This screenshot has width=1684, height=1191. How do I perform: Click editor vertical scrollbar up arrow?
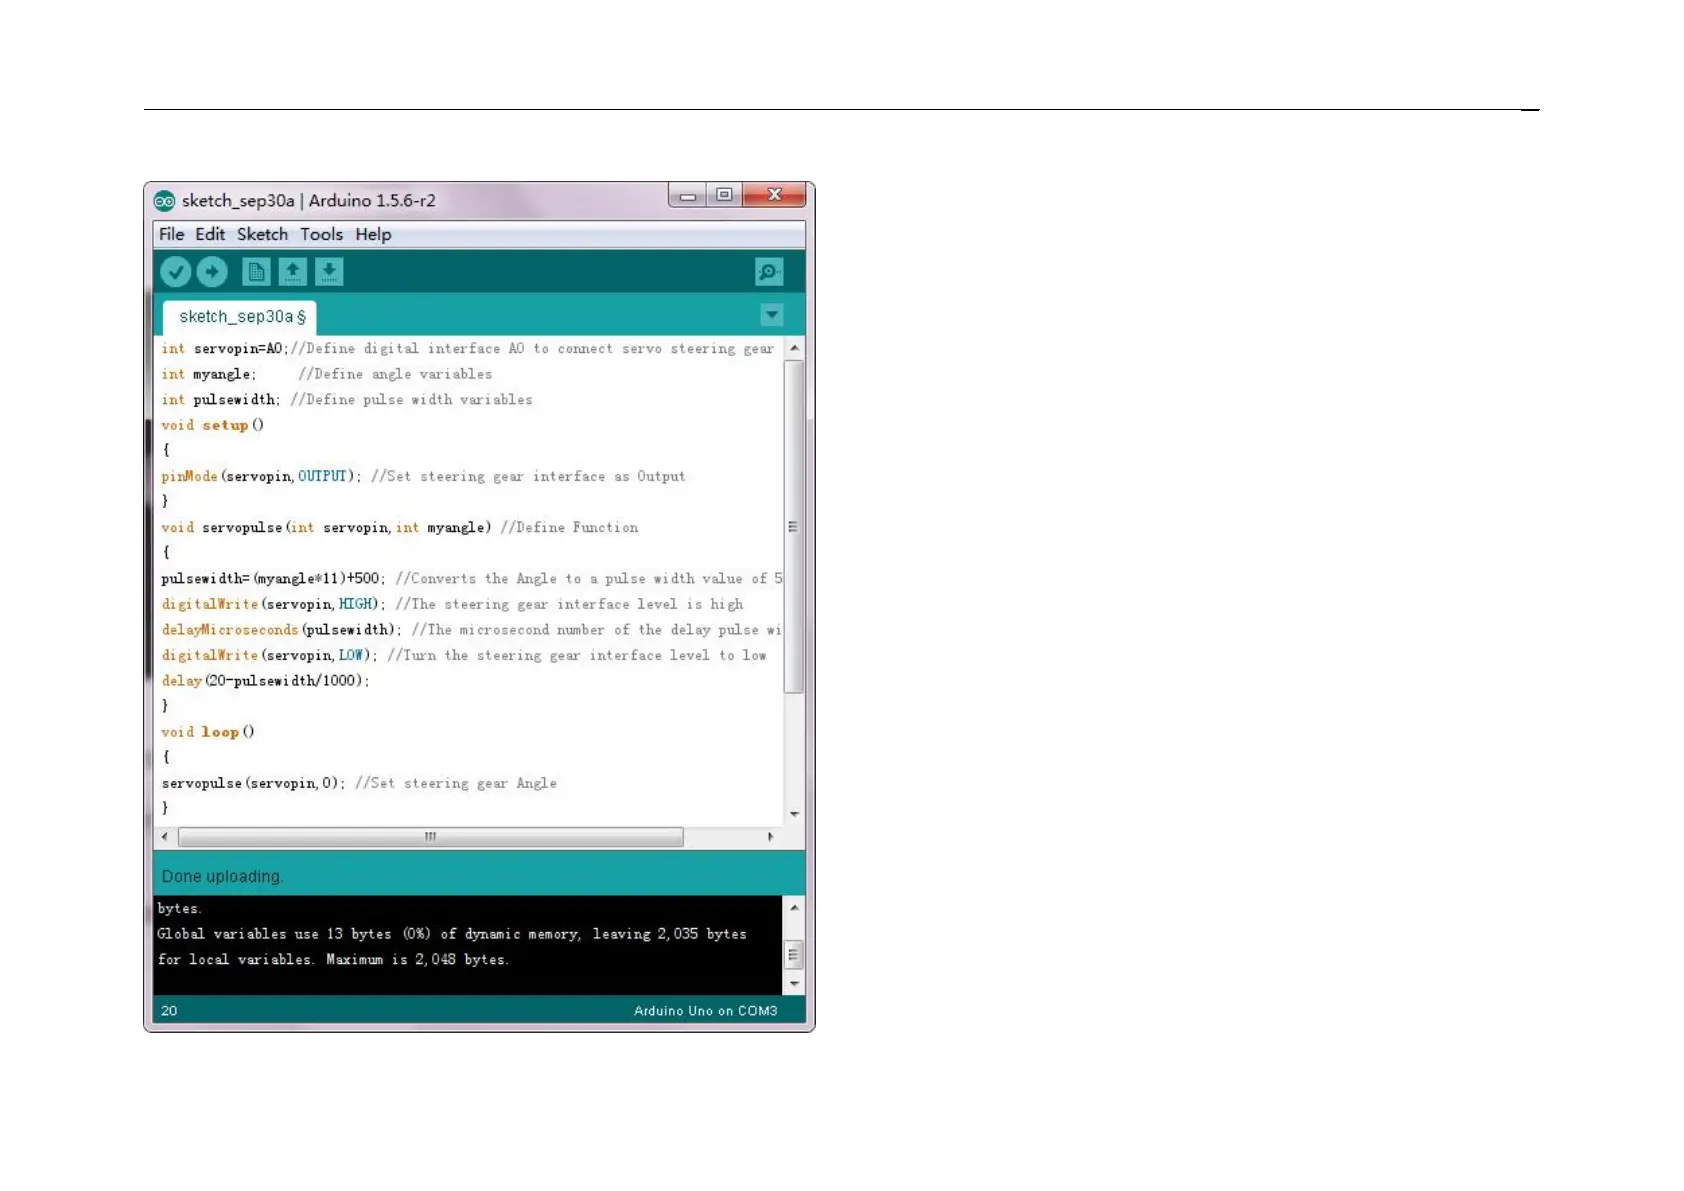point(794,348)
